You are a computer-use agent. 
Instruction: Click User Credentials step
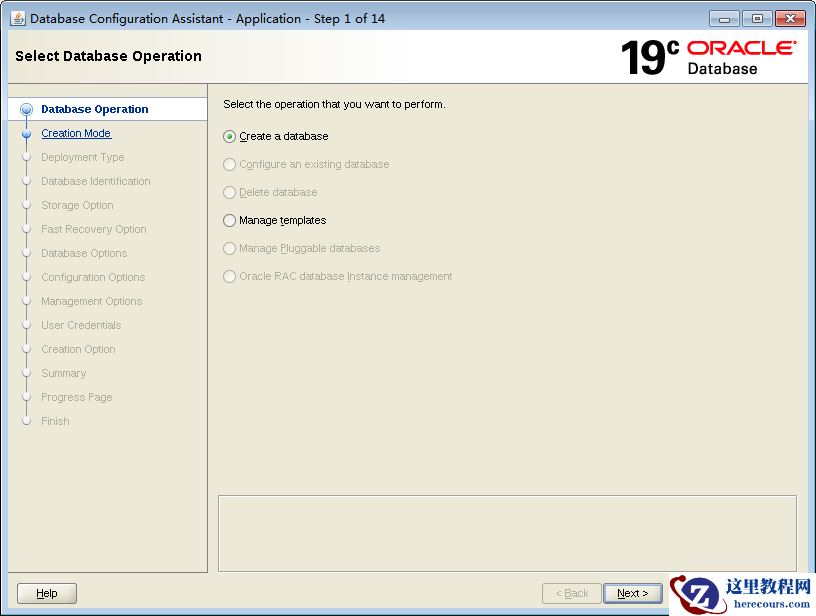pyautogui.click(x=81, y=325)
